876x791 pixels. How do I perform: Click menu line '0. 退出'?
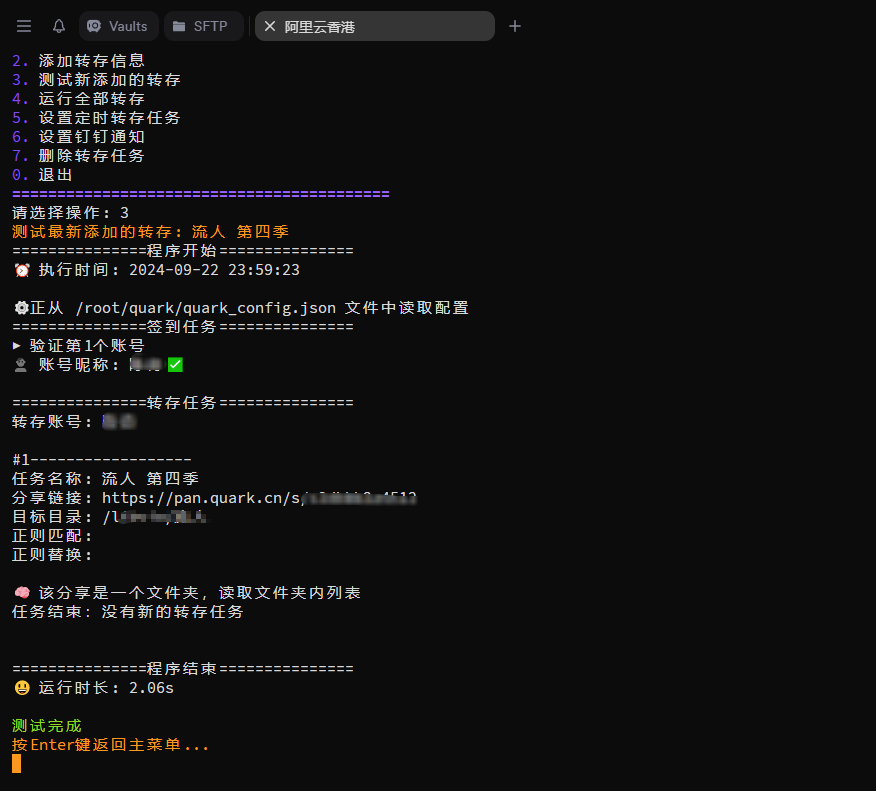(42, 174)
